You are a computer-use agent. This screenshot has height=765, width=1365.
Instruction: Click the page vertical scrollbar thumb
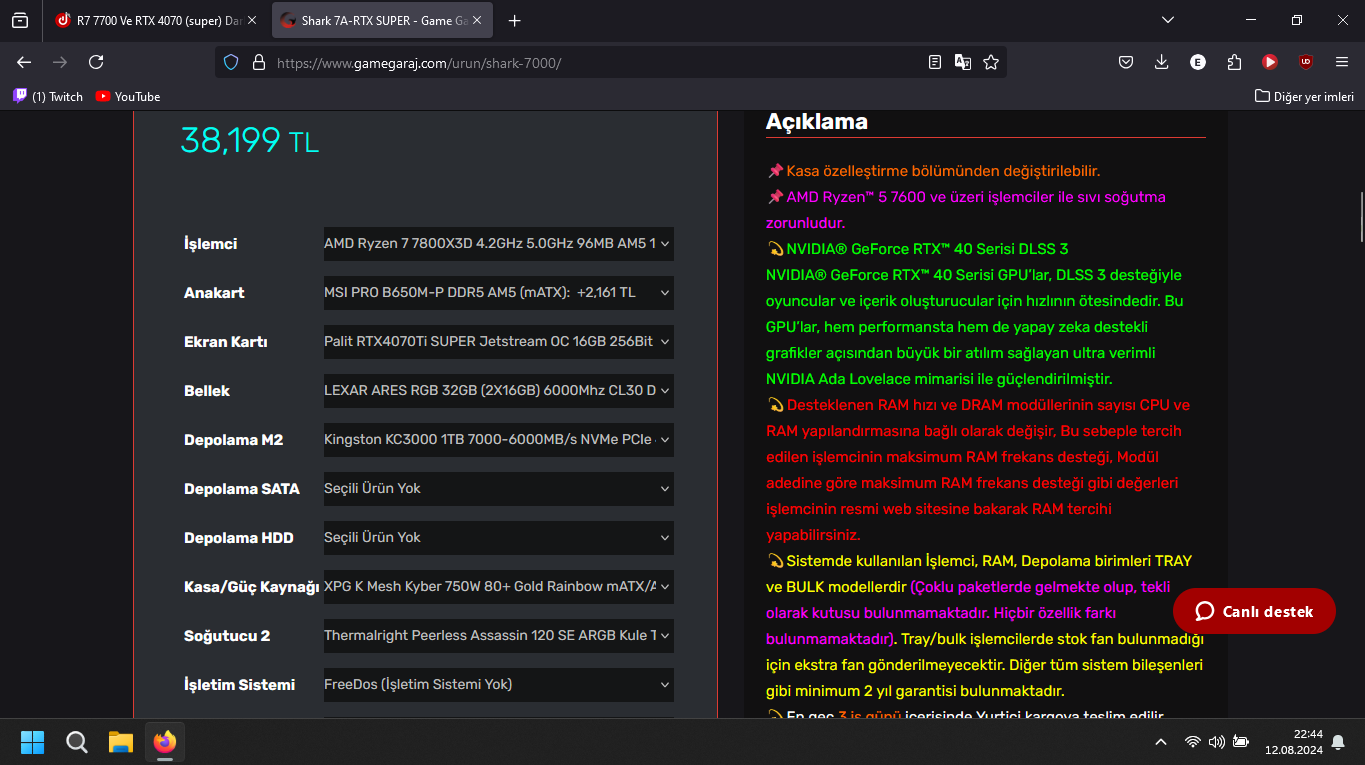click(1361, 217)
